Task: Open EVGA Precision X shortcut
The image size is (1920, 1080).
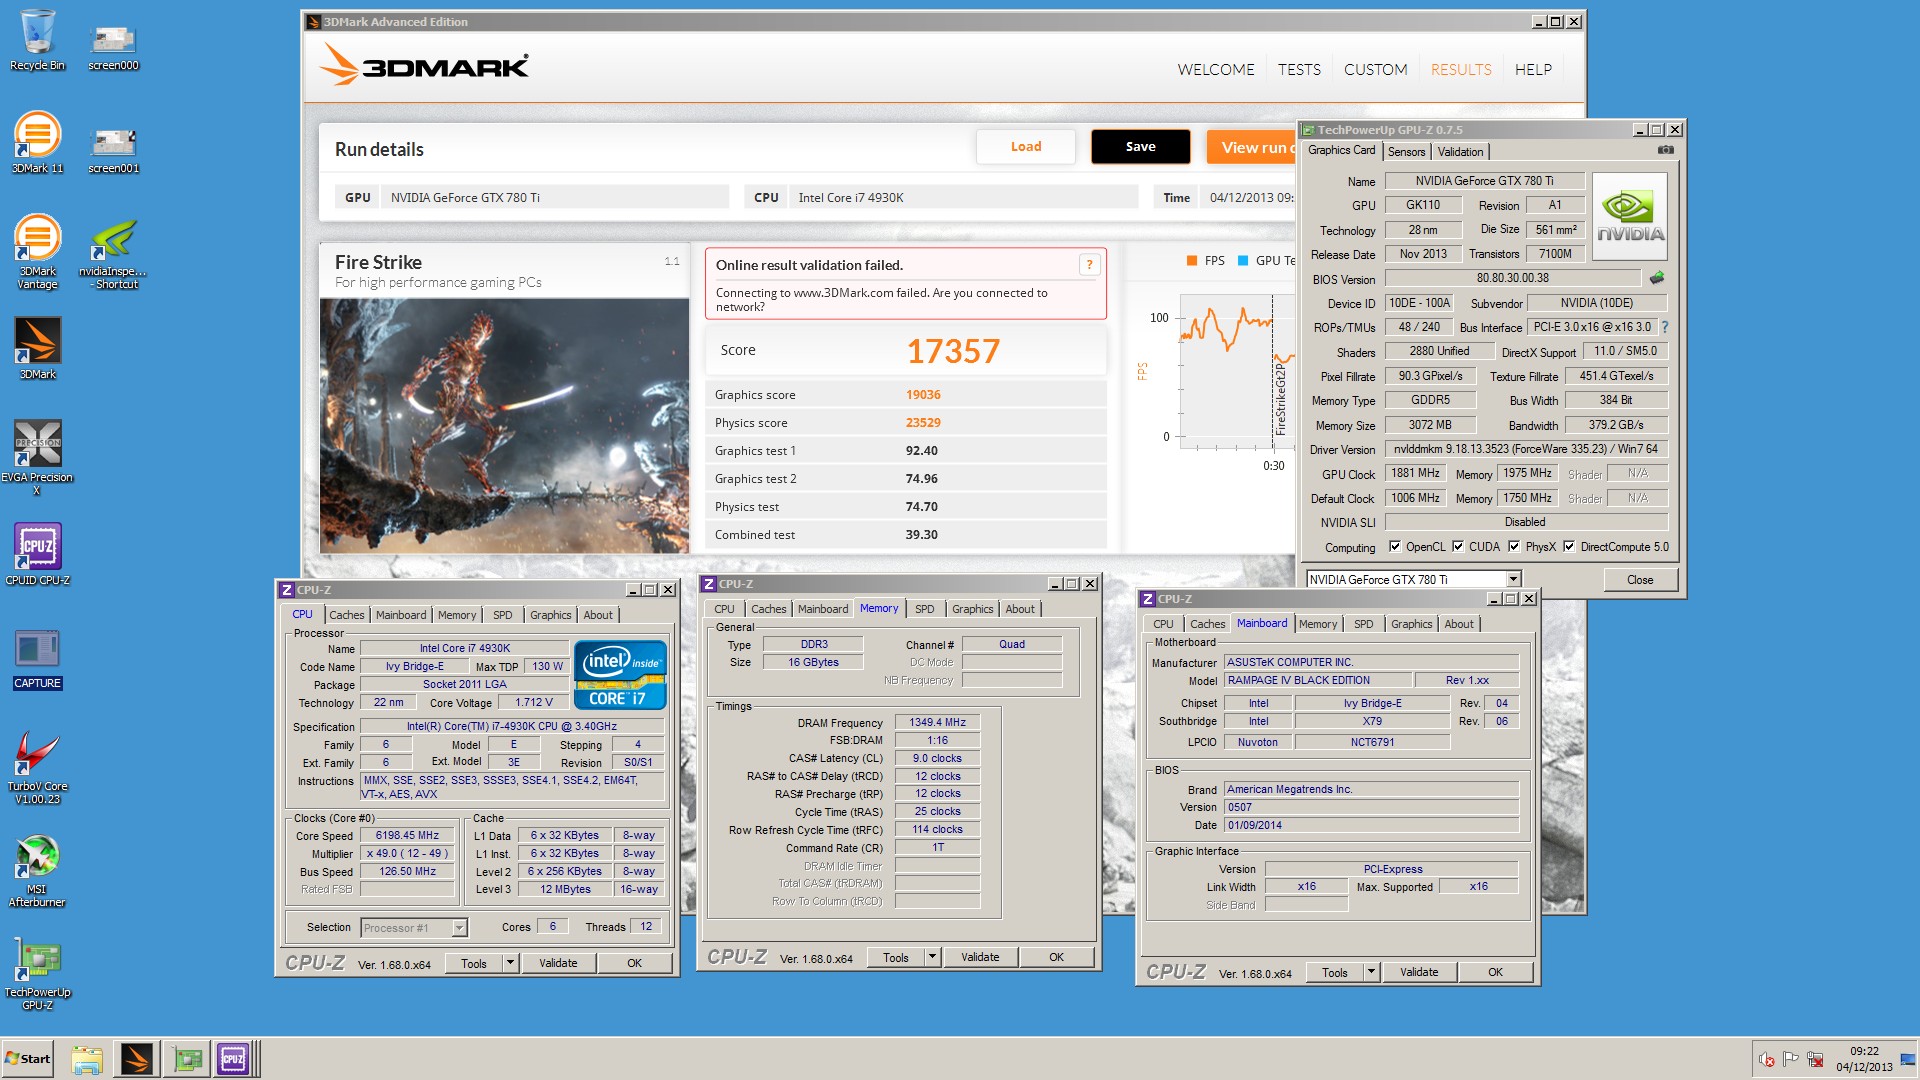Action: pyautogui.click(x=37, y=457)
